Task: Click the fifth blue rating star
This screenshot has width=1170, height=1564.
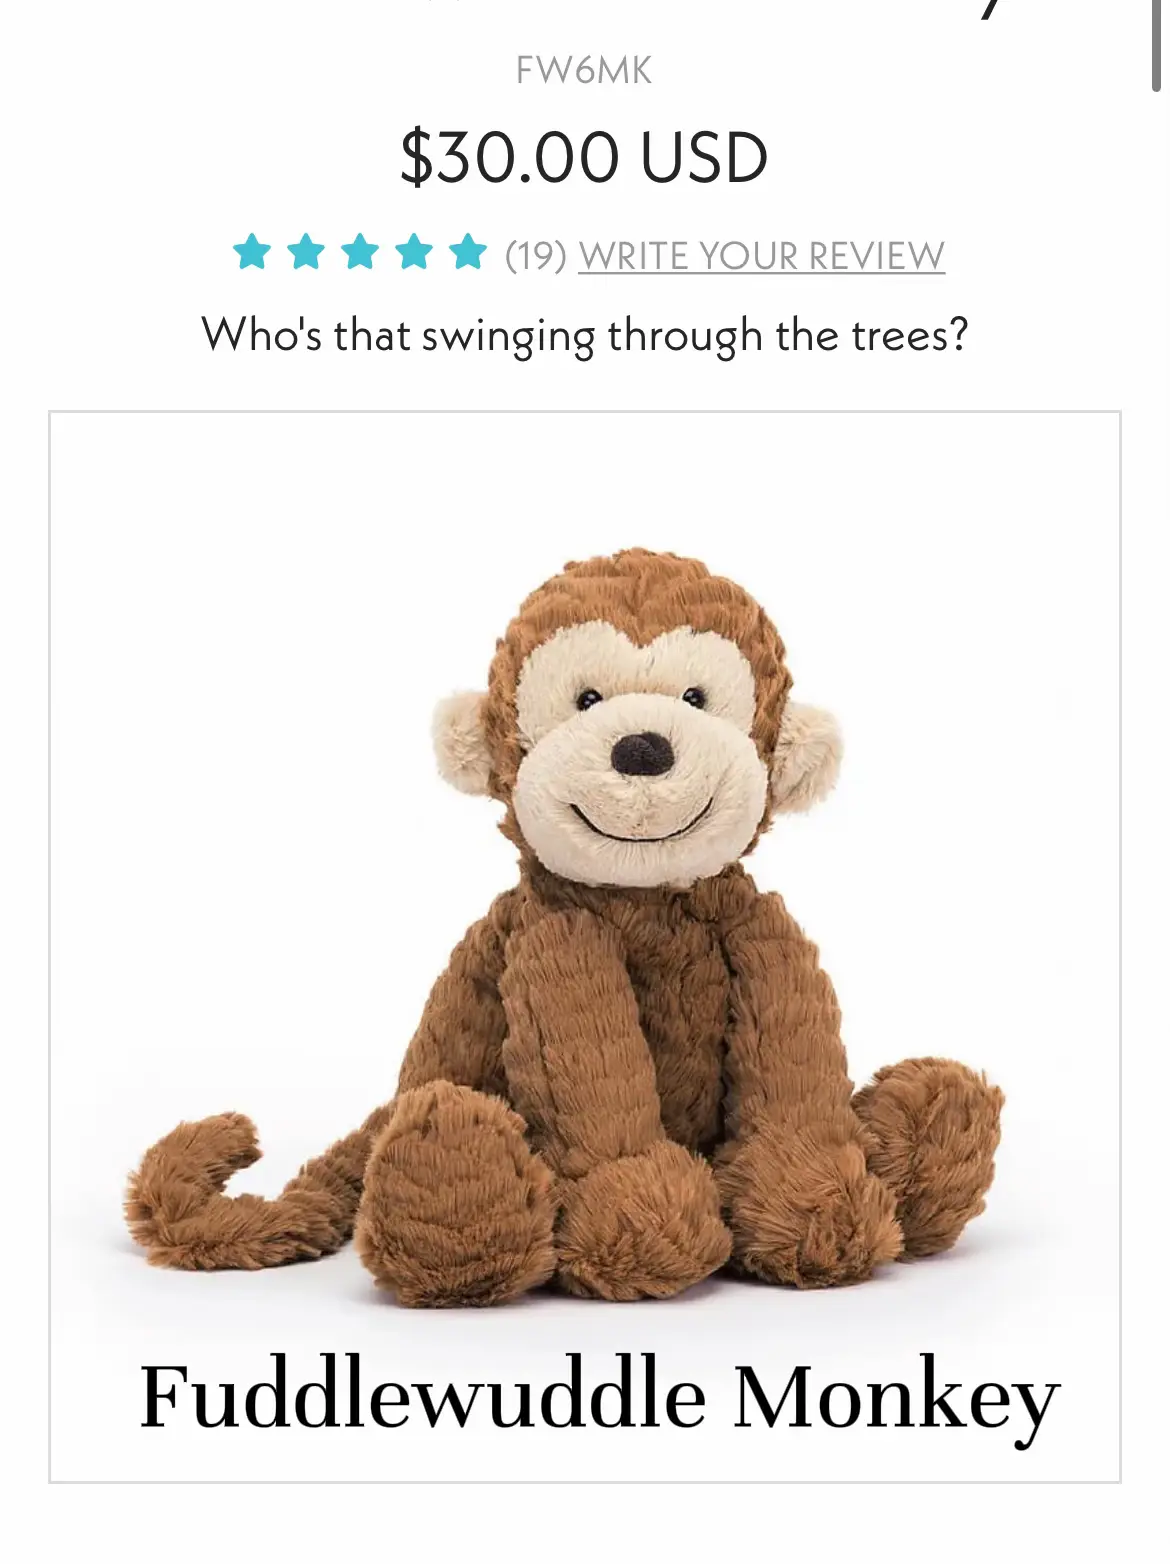Action: click(468, 253)
